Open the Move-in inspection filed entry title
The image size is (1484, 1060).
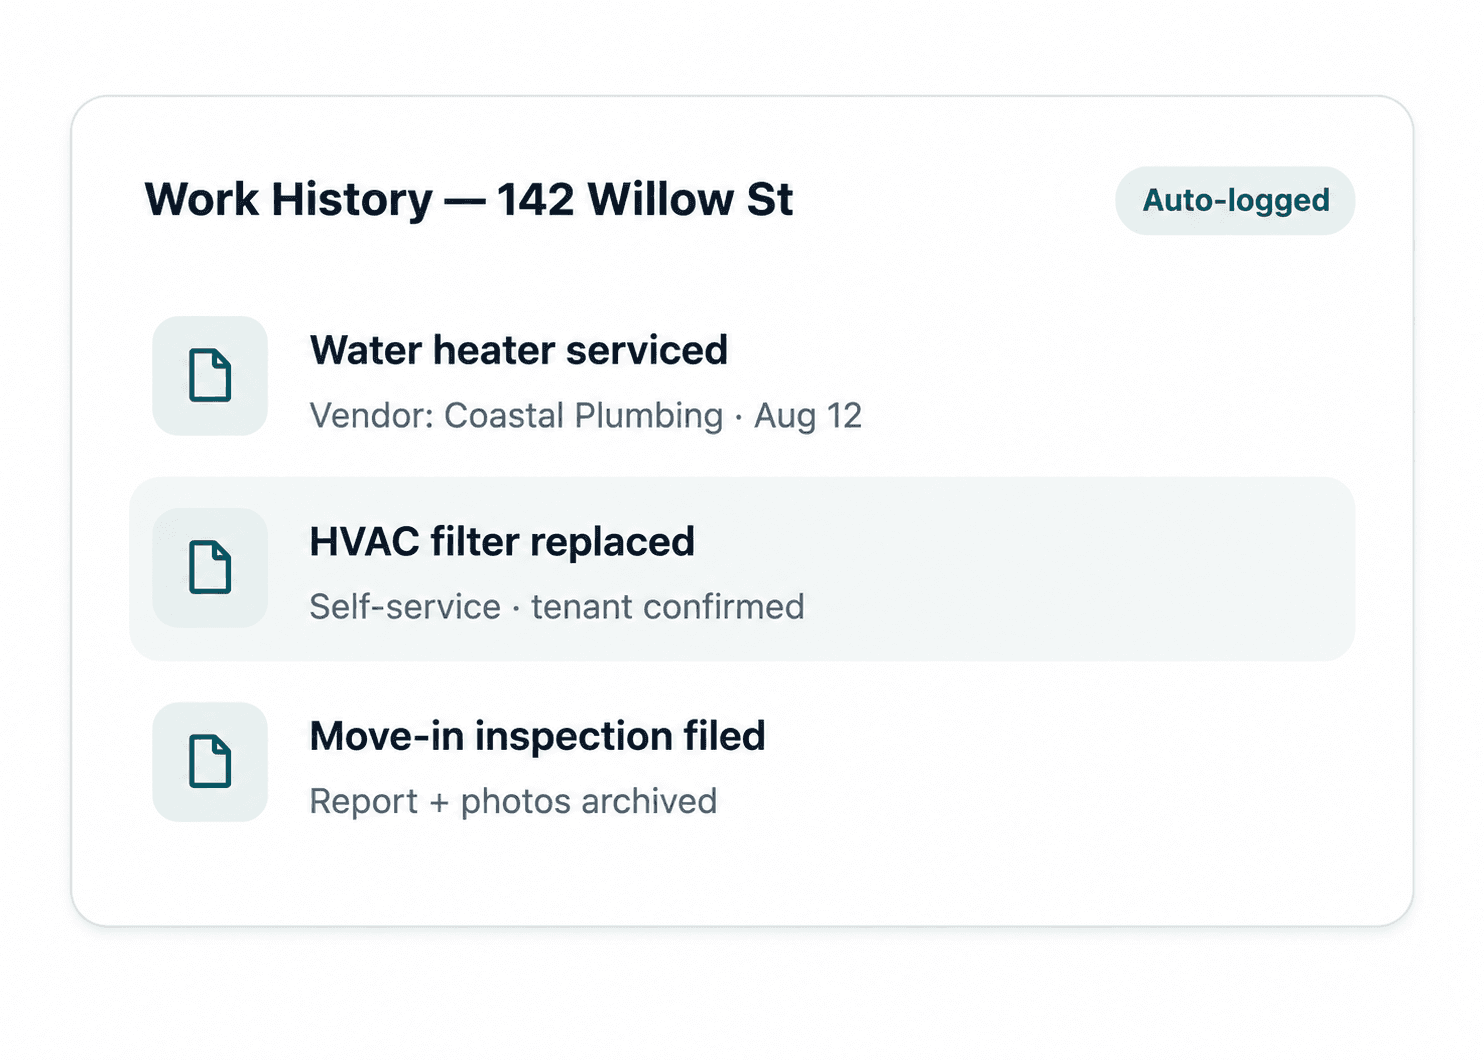pyautogui.click(x=538, y=737)
